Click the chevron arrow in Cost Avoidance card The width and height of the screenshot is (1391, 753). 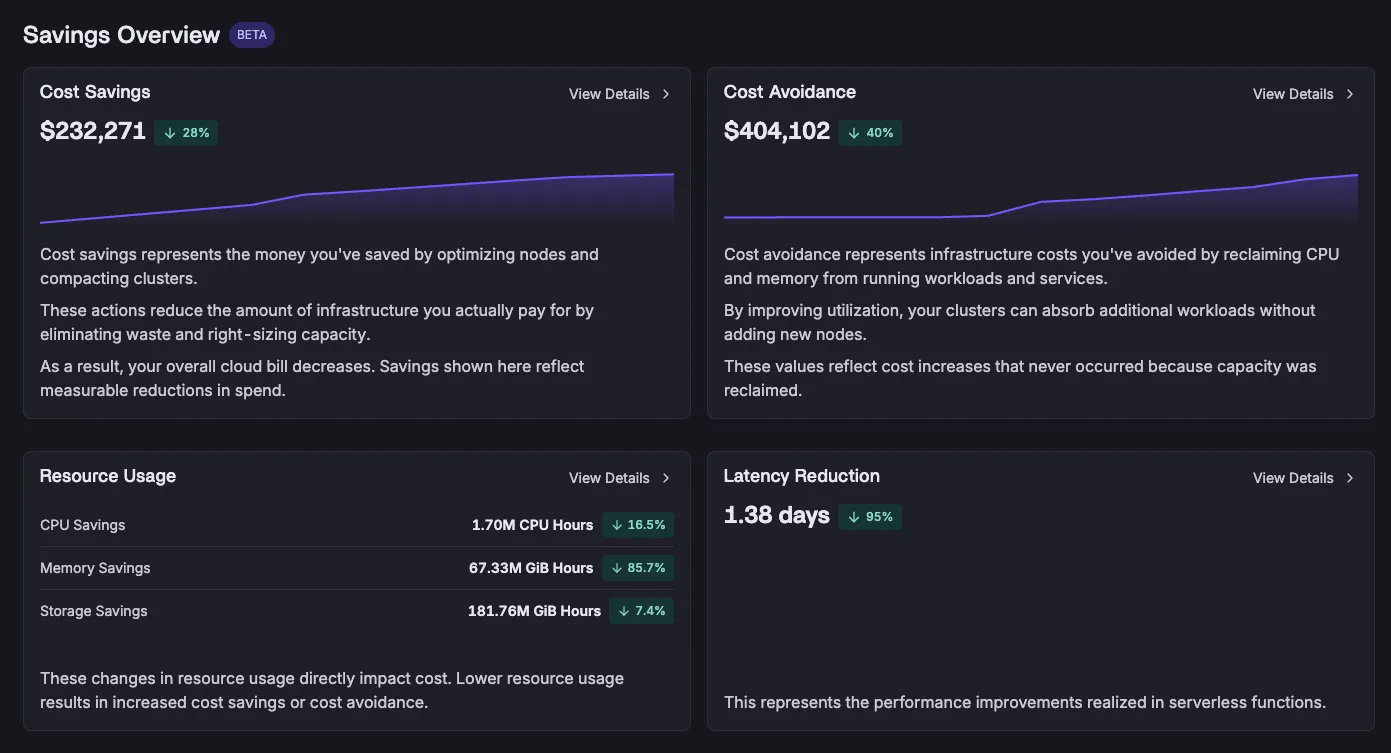coord(1350,94)
